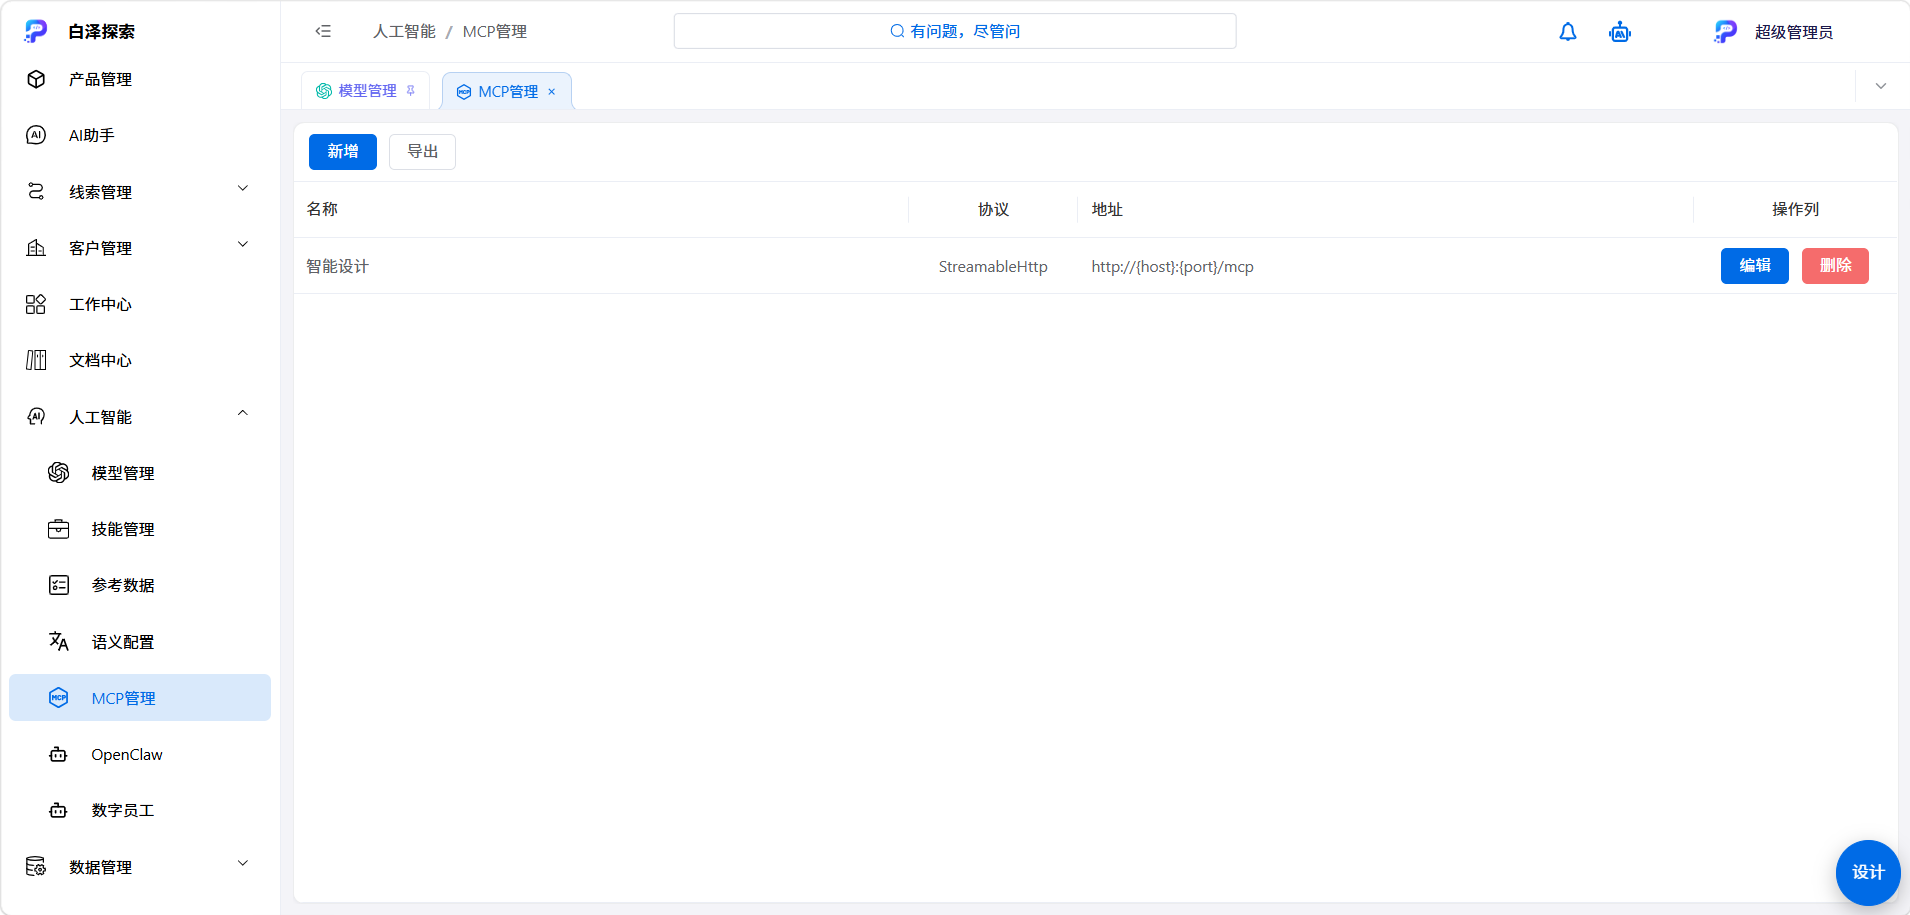
Task: Click 人工智能 breadcrumb link
Action: 404,31
